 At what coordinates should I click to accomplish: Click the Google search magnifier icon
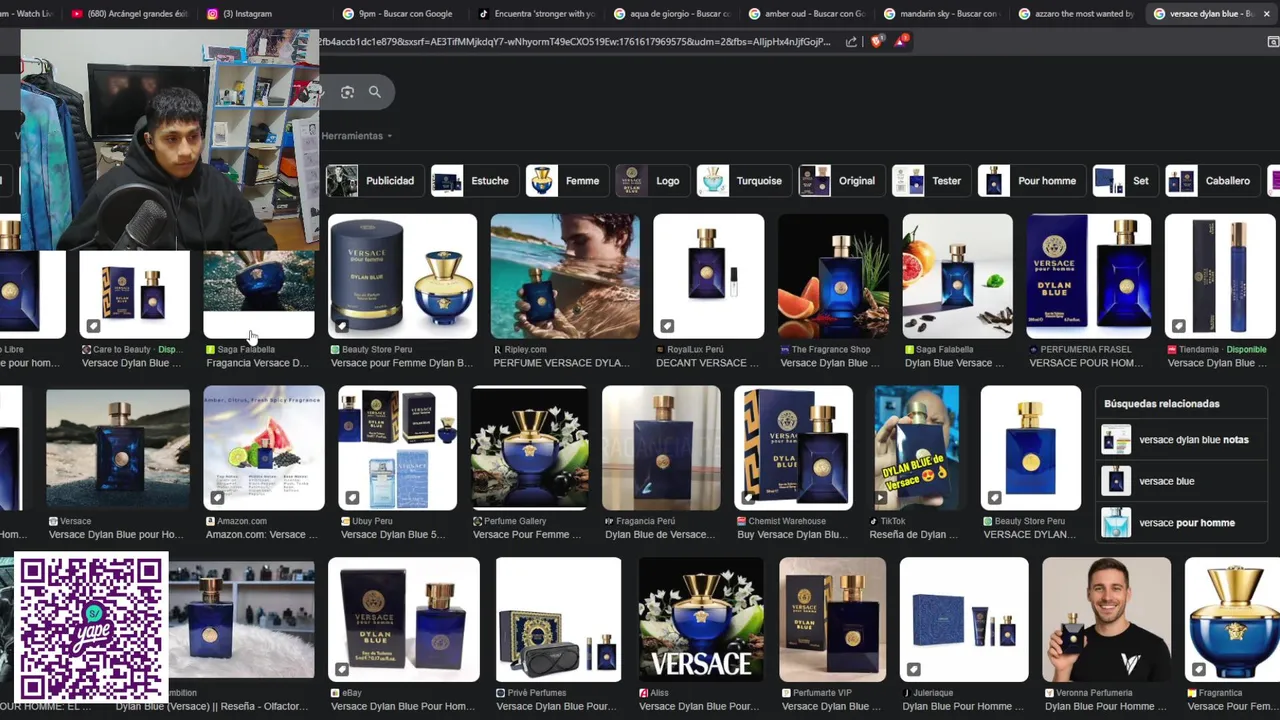click(375, 92)
